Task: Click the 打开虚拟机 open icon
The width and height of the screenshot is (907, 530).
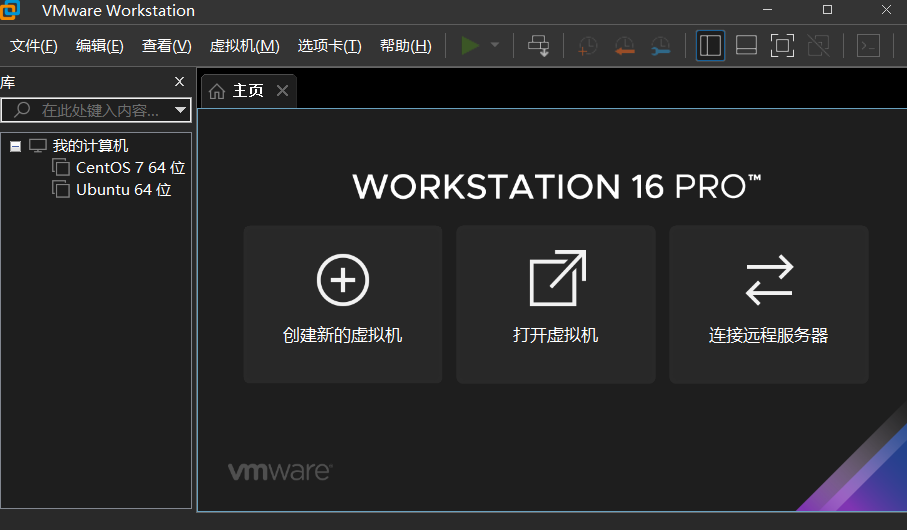Action: [558, 278]
